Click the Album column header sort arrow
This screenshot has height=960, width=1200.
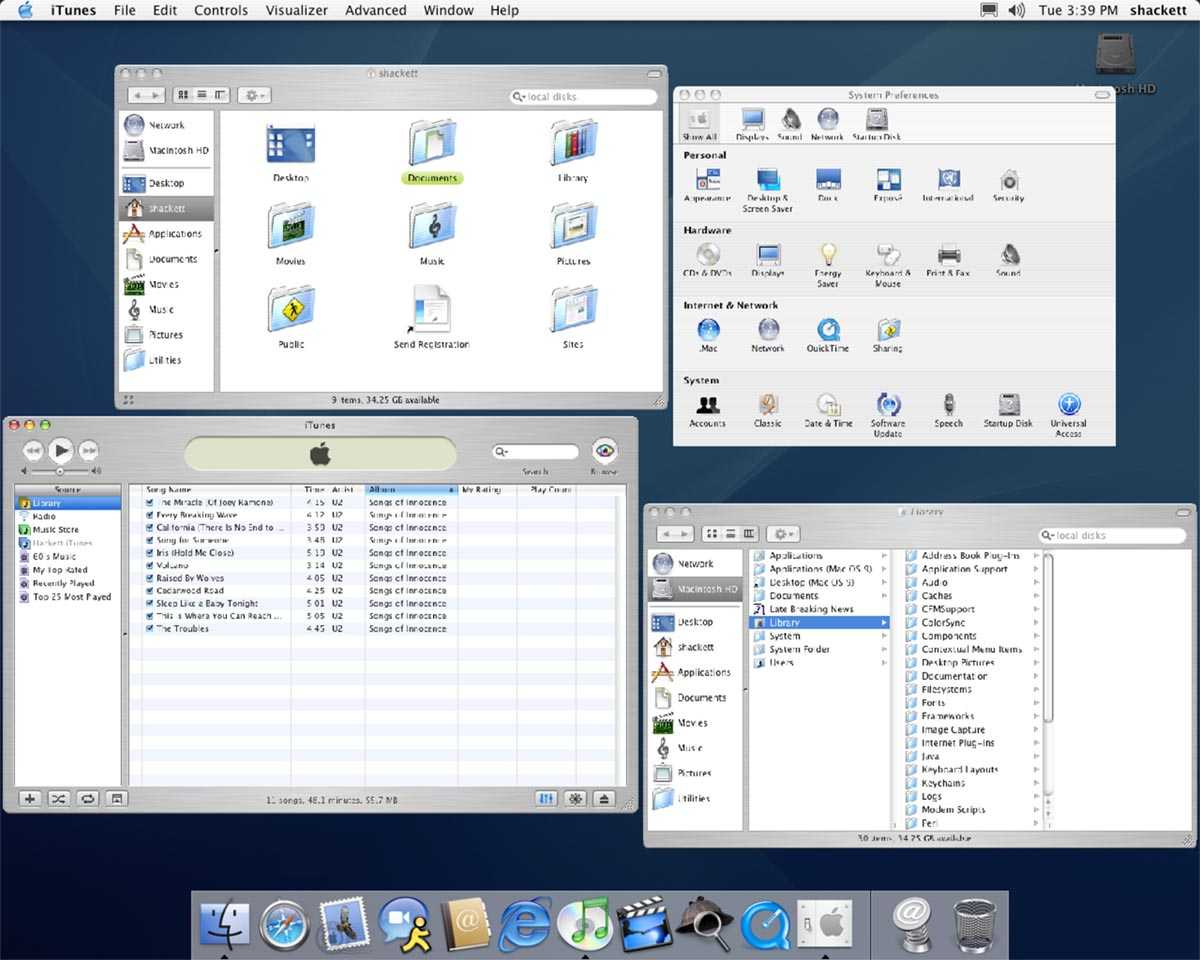pos(451,490)
